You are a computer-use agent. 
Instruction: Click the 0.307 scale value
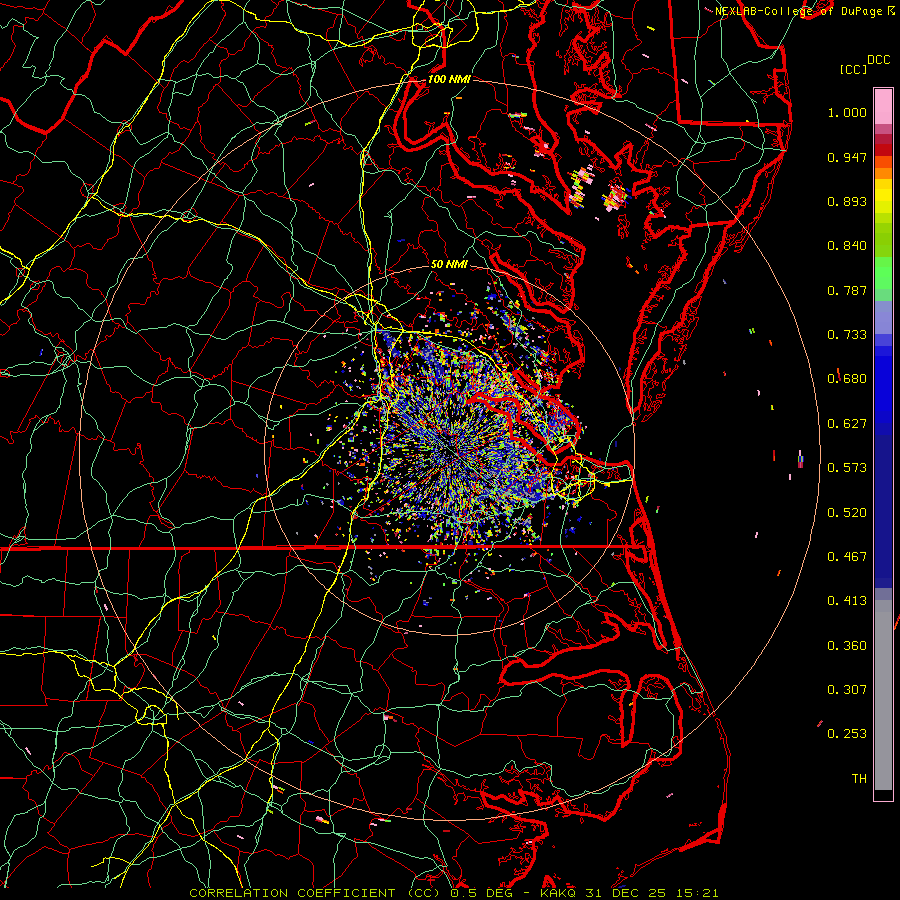847,690
